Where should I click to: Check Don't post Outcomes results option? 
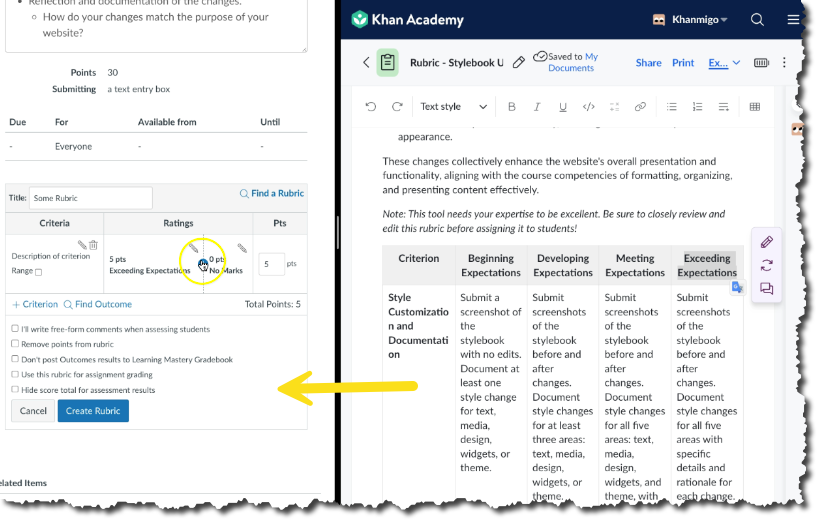[15, 359]
